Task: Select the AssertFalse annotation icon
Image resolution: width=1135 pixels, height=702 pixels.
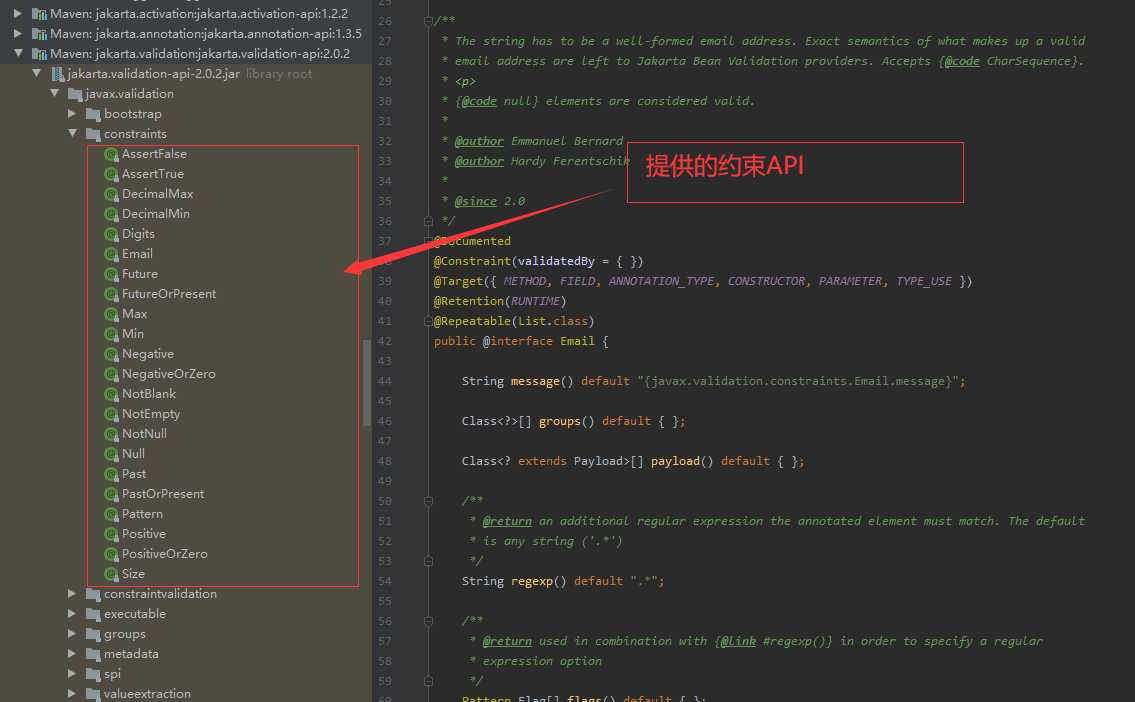Action: [111, 153]
